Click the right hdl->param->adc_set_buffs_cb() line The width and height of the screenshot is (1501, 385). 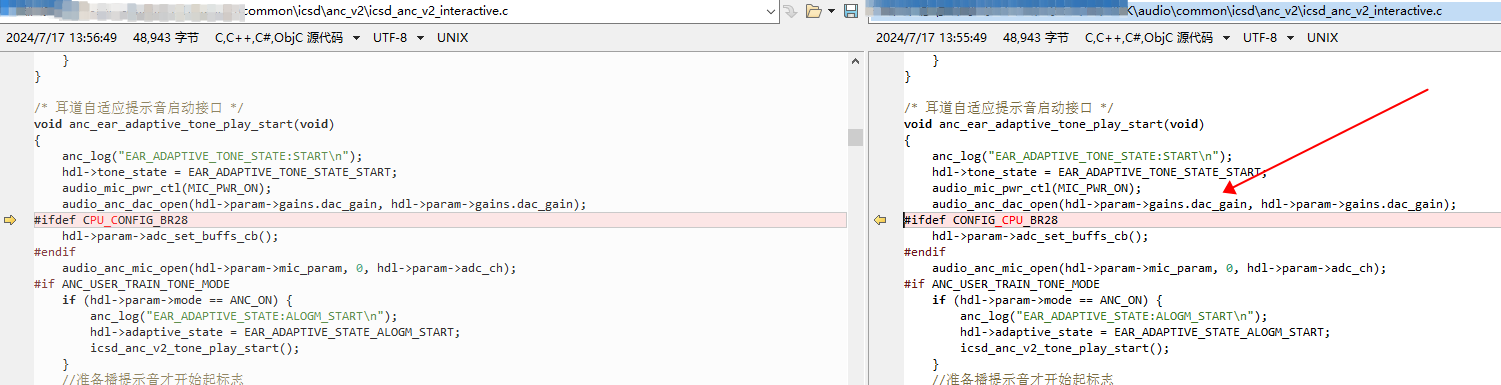pos(1040,236)
